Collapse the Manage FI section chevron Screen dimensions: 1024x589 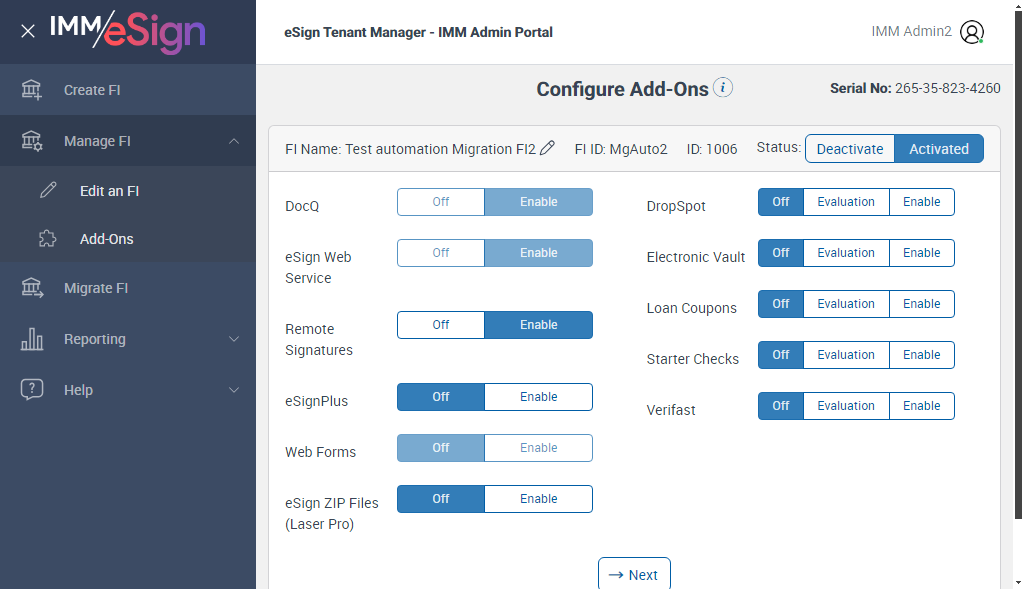(x=234, y=141)
